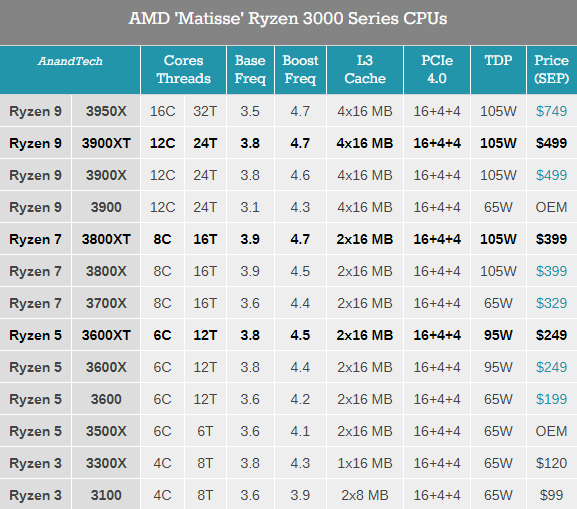Click the 4.4 boost frequency of 3700X
This screenshot has height=509, width=577.
coord(300,303)
